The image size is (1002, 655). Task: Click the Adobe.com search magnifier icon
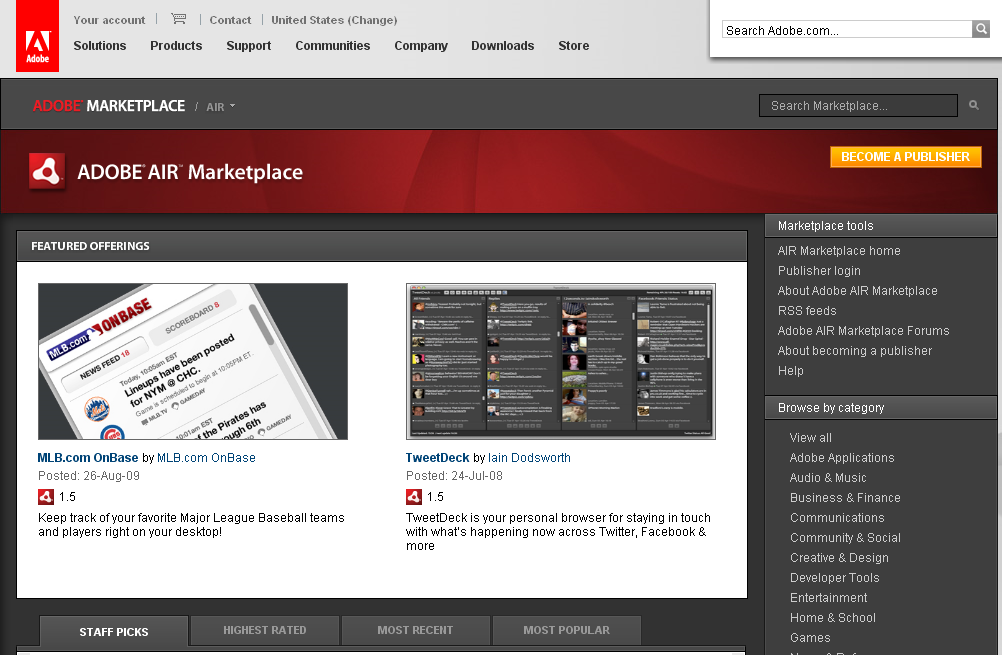pos(981,29)
